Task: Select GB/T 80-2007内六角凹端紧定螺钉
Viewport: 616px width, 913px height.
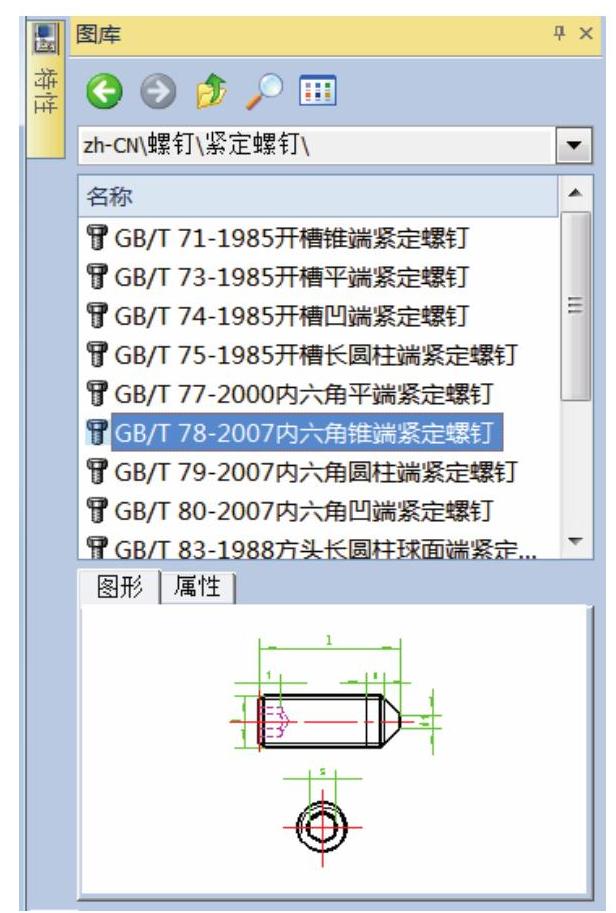Action: (x=304, y=511)
